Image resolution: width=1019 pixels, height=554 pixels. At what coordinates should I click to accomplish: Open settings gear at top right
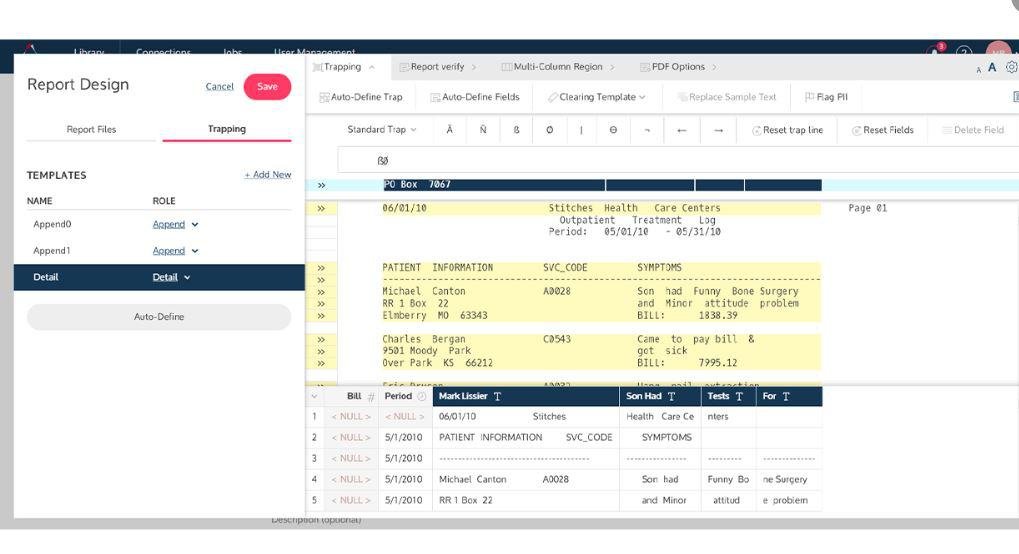pos(1011,67)
